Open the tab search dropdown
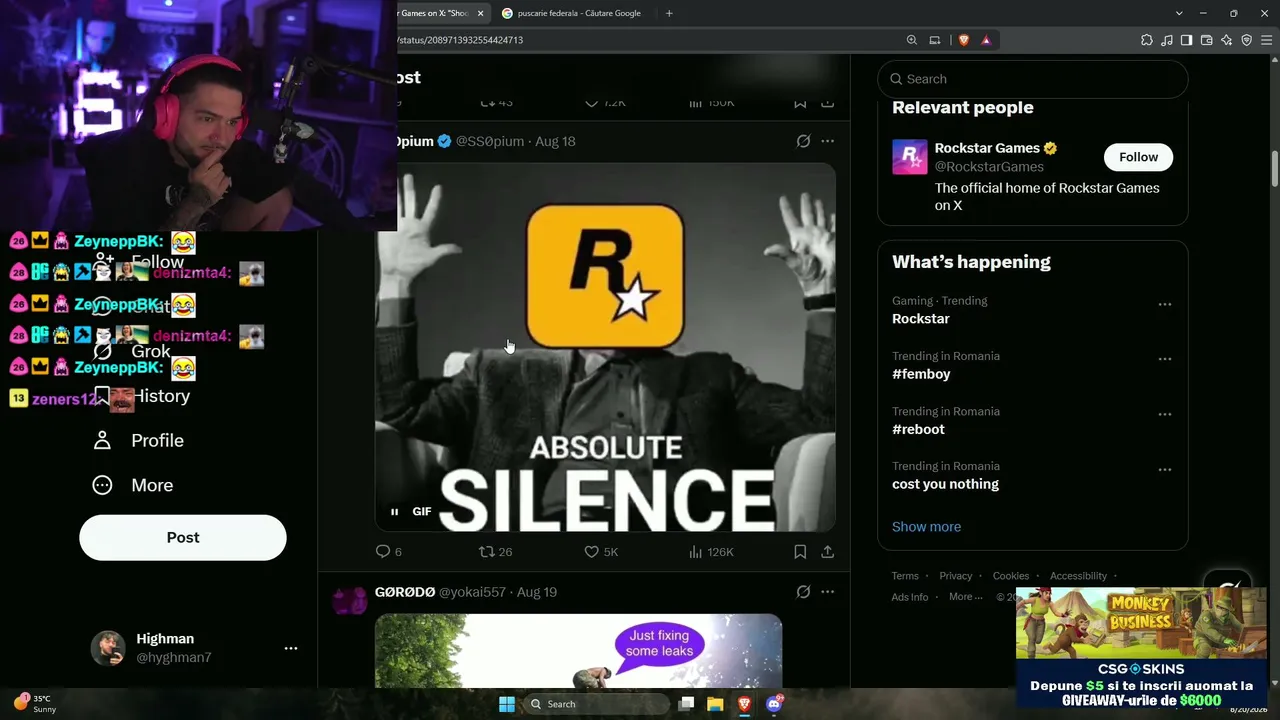The width and height of the screenshot is (1280, 720). [1179, 13]
